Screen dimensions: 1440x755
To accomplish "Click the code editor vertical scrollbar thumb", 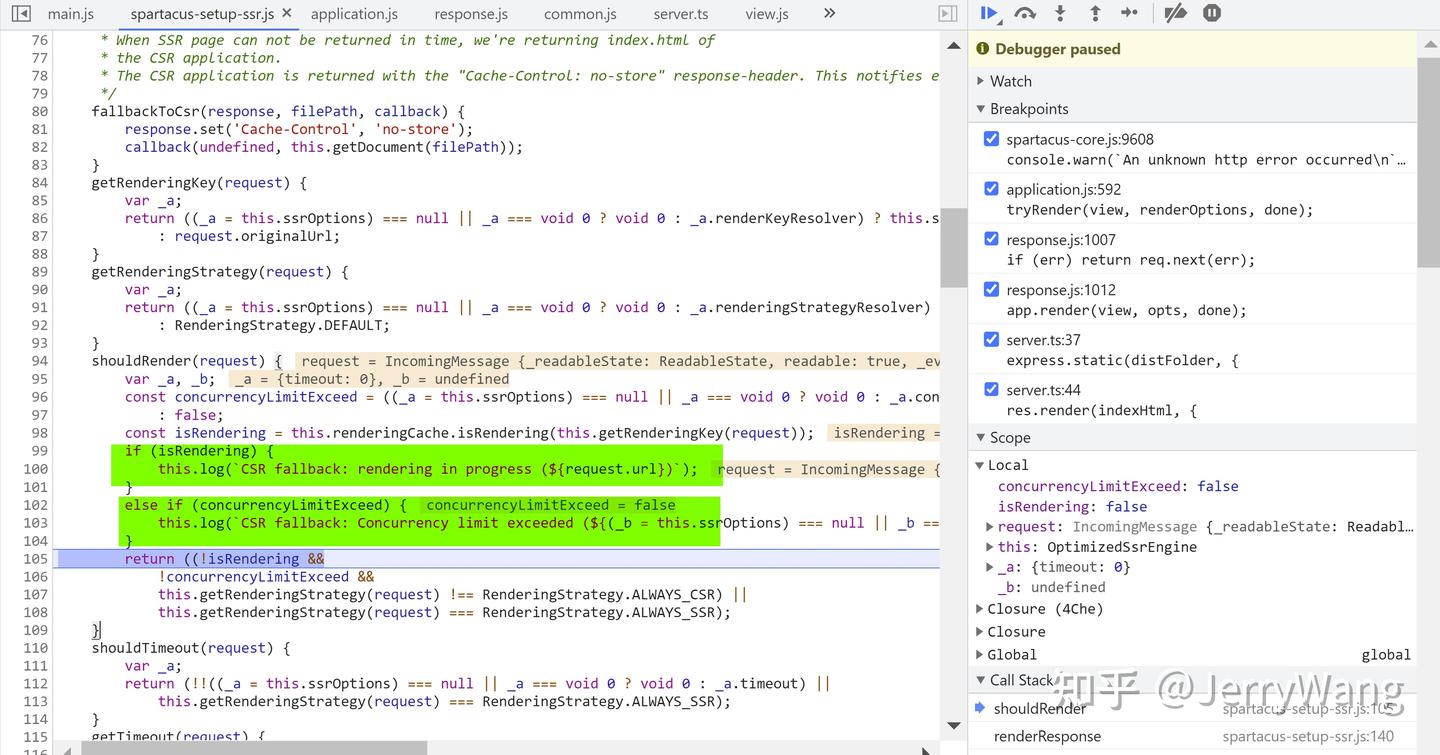I will [x=953, y=248].
